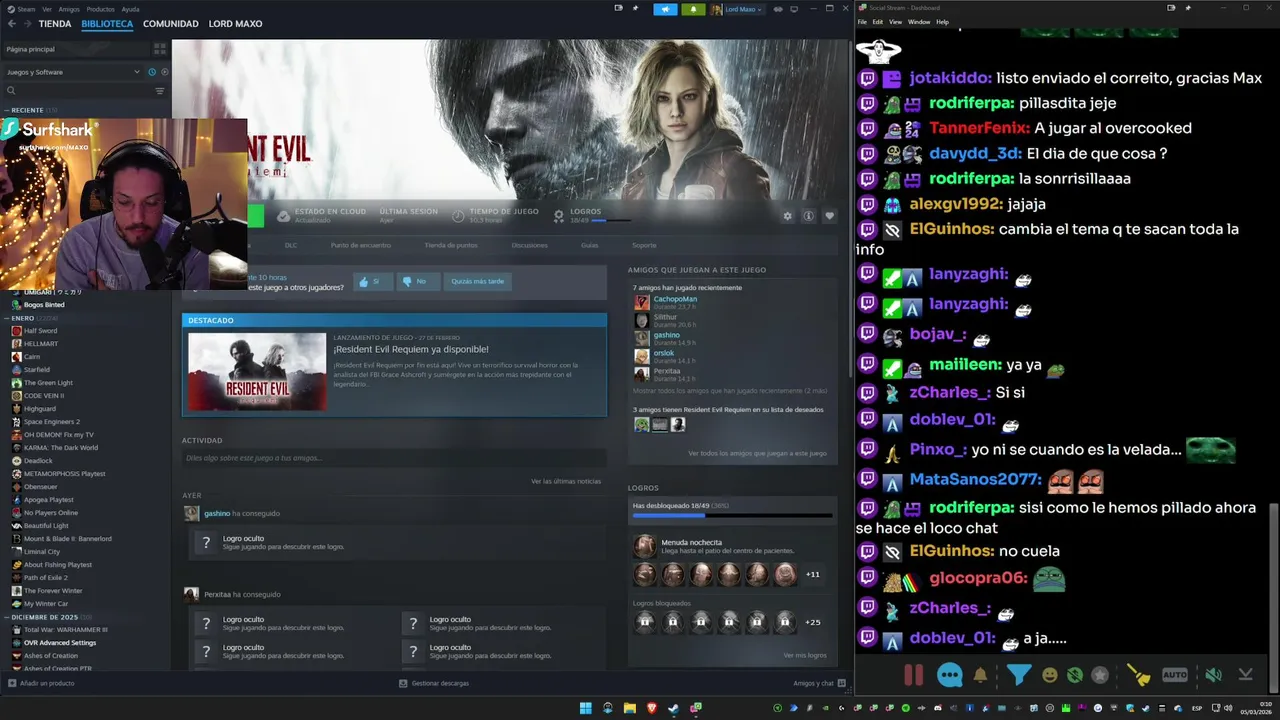
Task: Open game settings gear icon
Action: coord(787,216)
